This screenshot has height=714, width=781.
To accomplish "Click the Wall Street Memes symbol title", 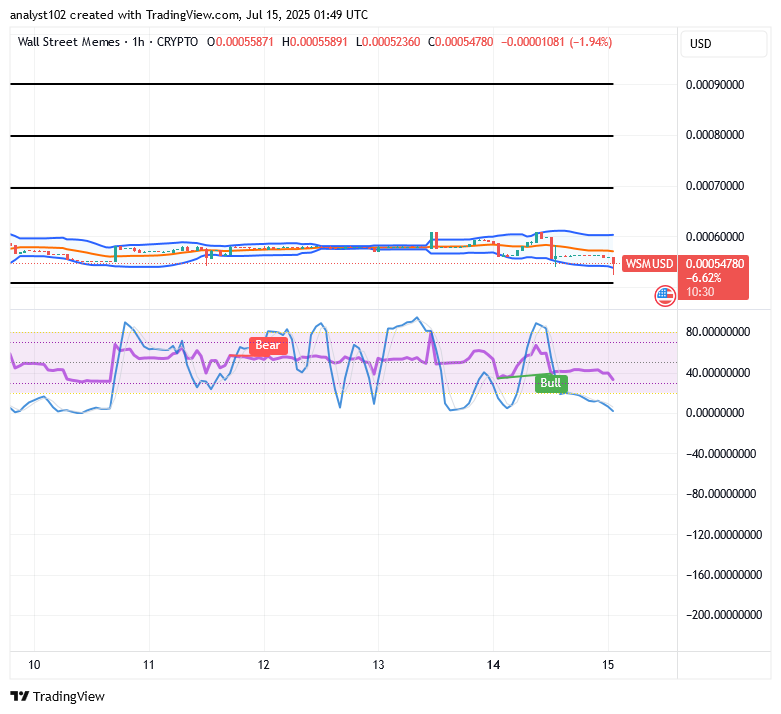I will click(x=69, y=42).
